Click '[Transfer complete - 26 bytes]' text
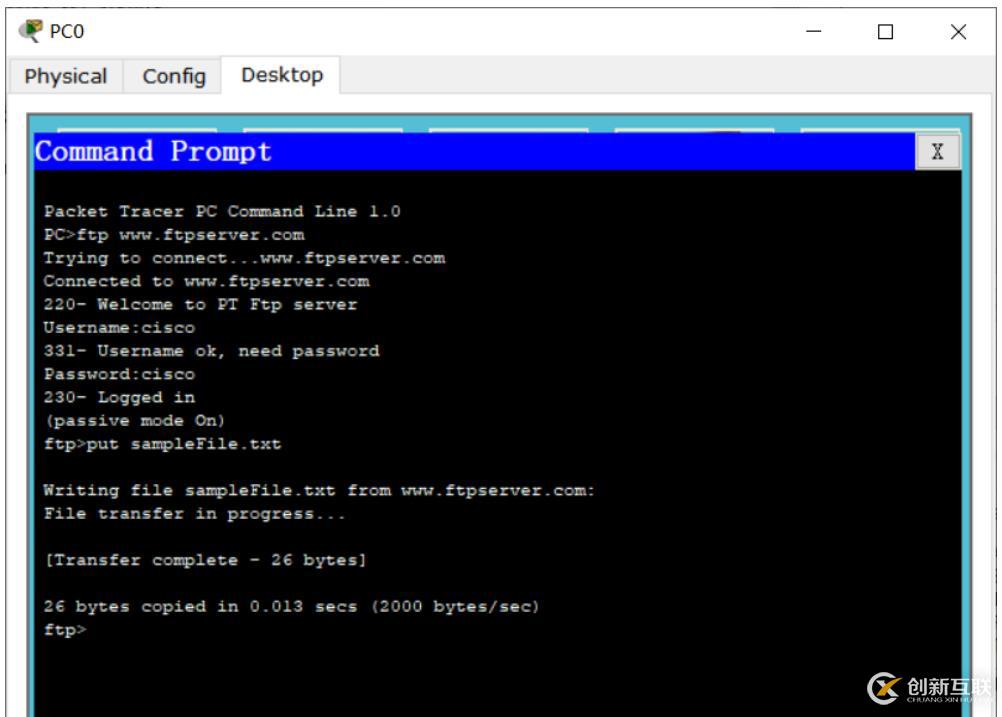Screen dimensions: 1002x717 [x=205, y=560]
